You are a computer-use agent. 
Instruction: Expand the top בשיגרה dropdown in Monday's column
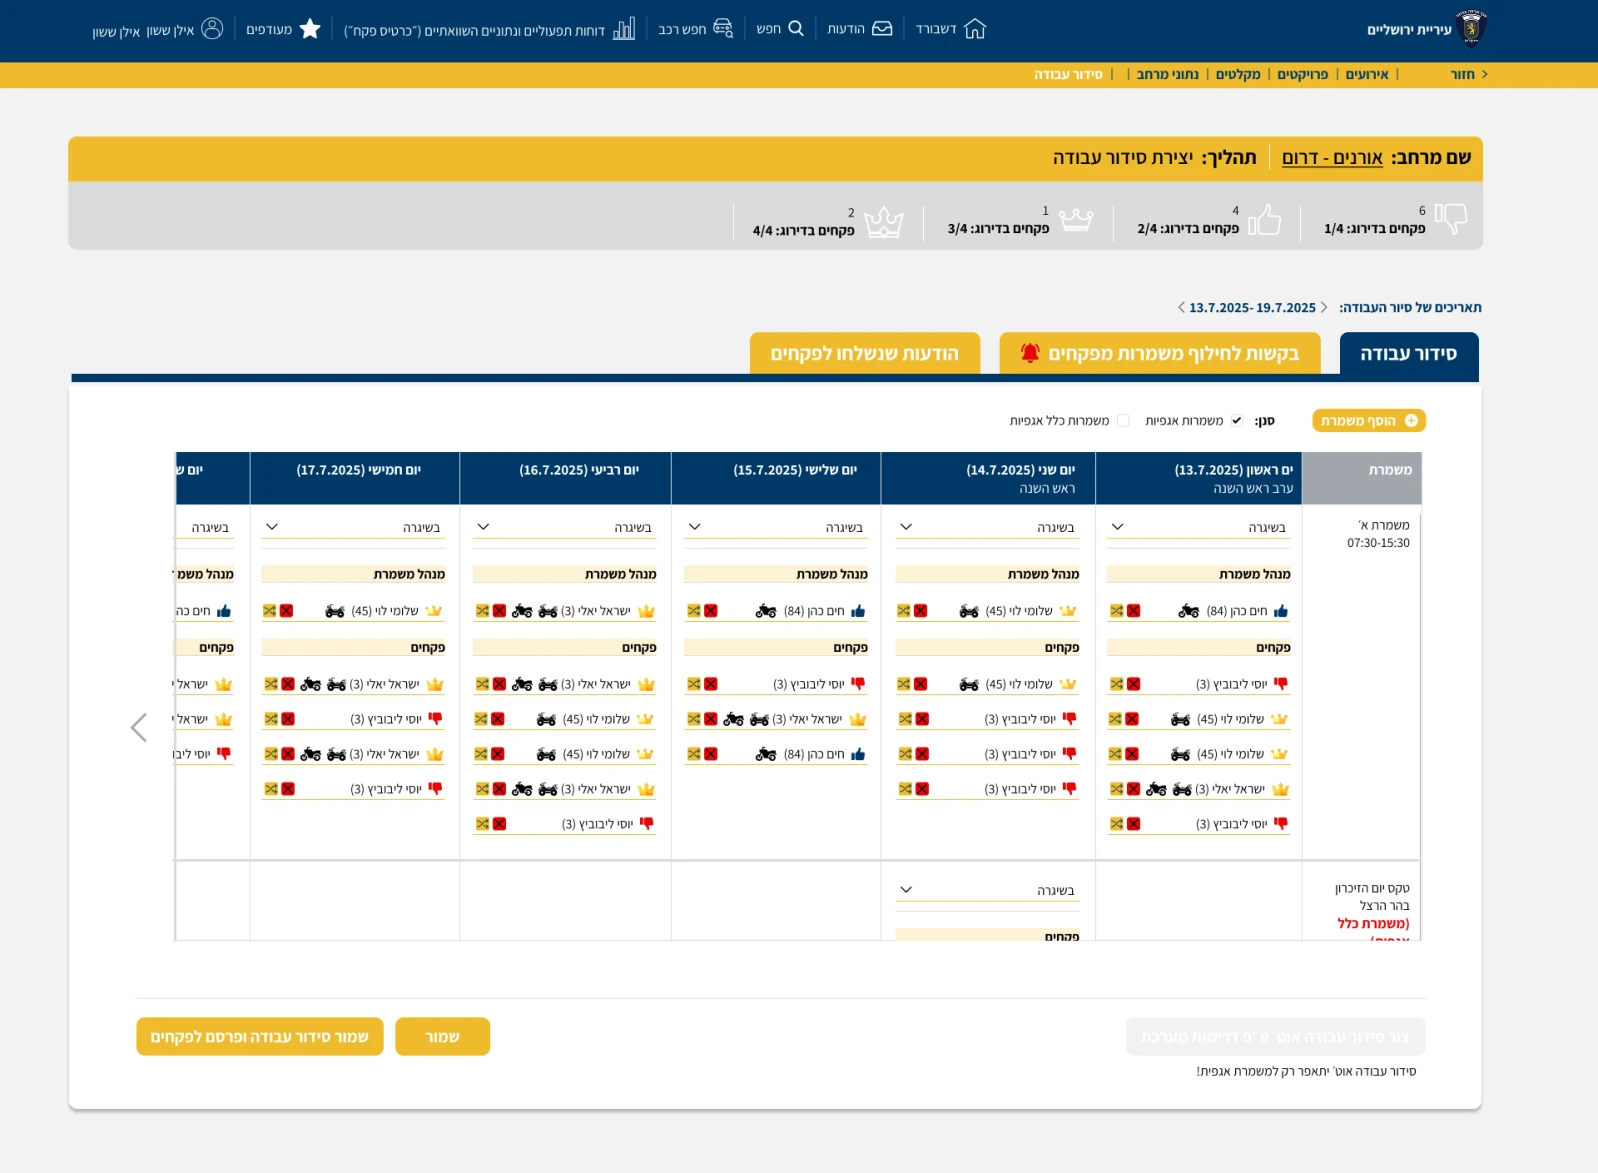click(987, 527)
